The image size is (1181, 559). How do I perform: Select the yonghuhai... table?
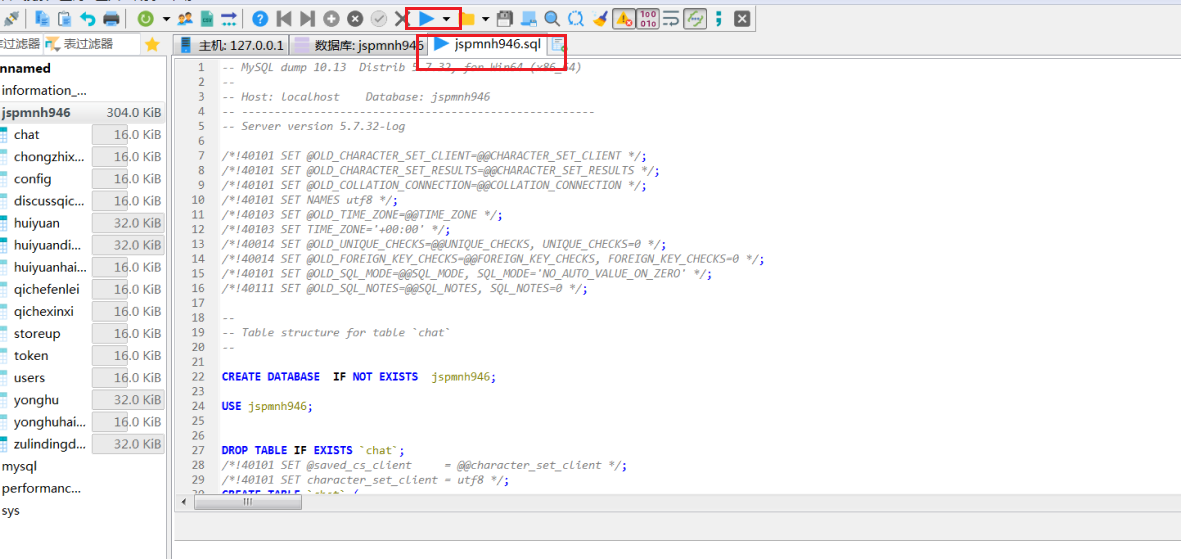click(50, 422)
